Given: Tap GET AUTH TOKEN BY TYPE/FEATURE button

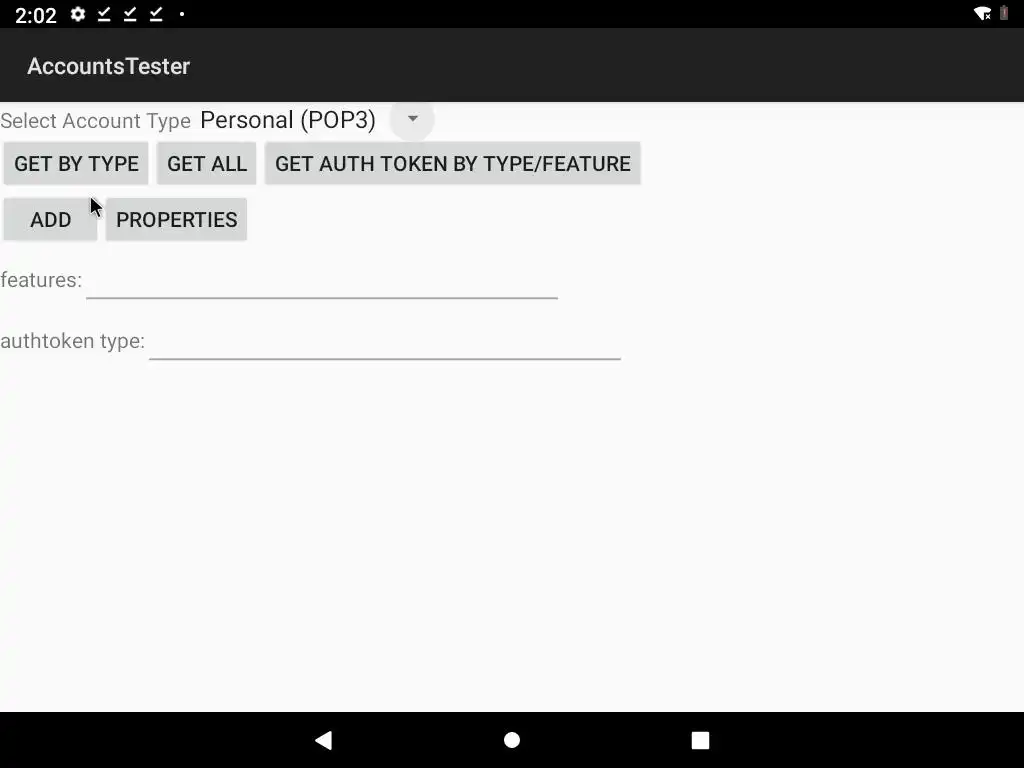Looking at the screenshot, I should (453, 163).
